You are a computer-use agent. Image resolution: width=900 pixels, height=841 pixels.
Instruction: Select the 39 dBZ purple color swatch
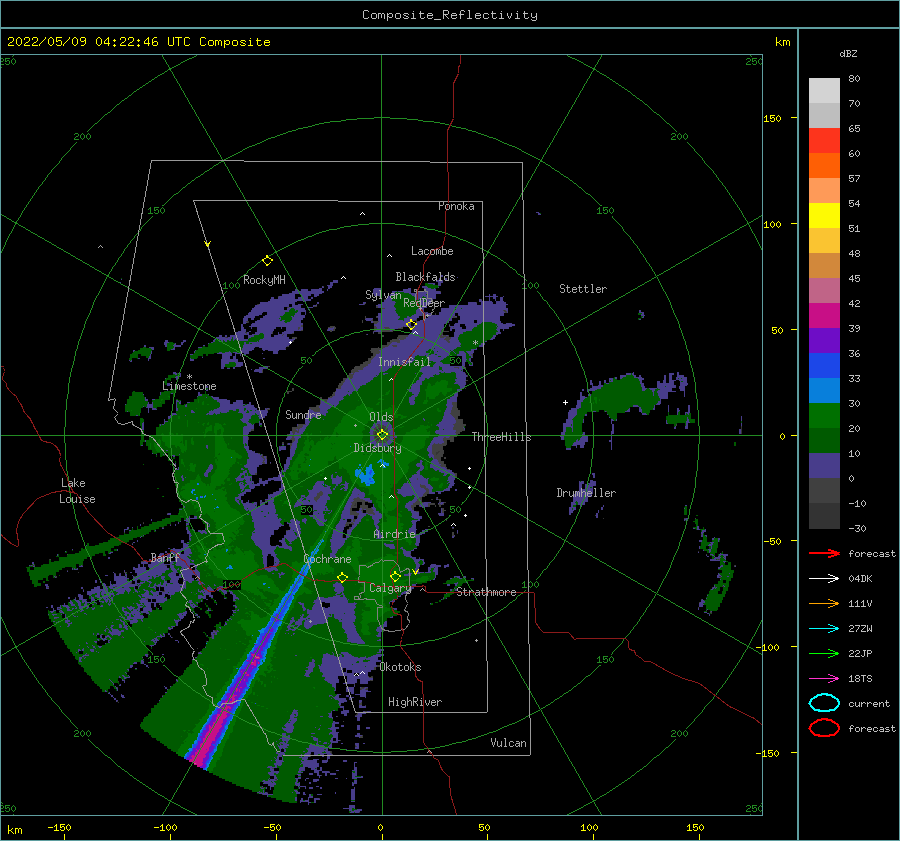tap(824, 340)
